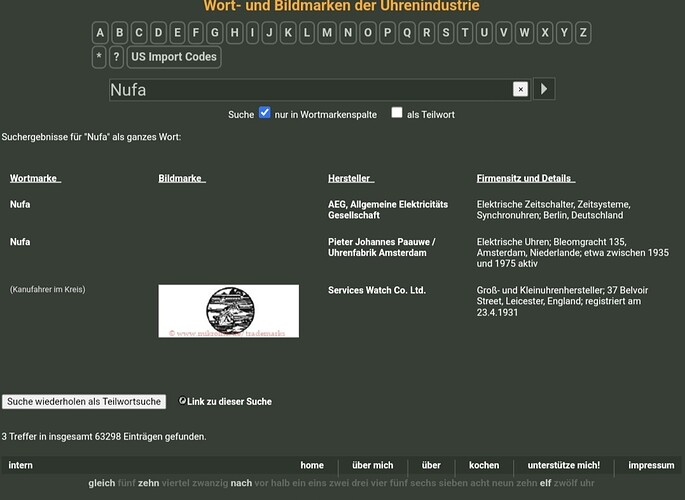
Task: Select letter G in the alphabet index
Action: tap(214, 33)
